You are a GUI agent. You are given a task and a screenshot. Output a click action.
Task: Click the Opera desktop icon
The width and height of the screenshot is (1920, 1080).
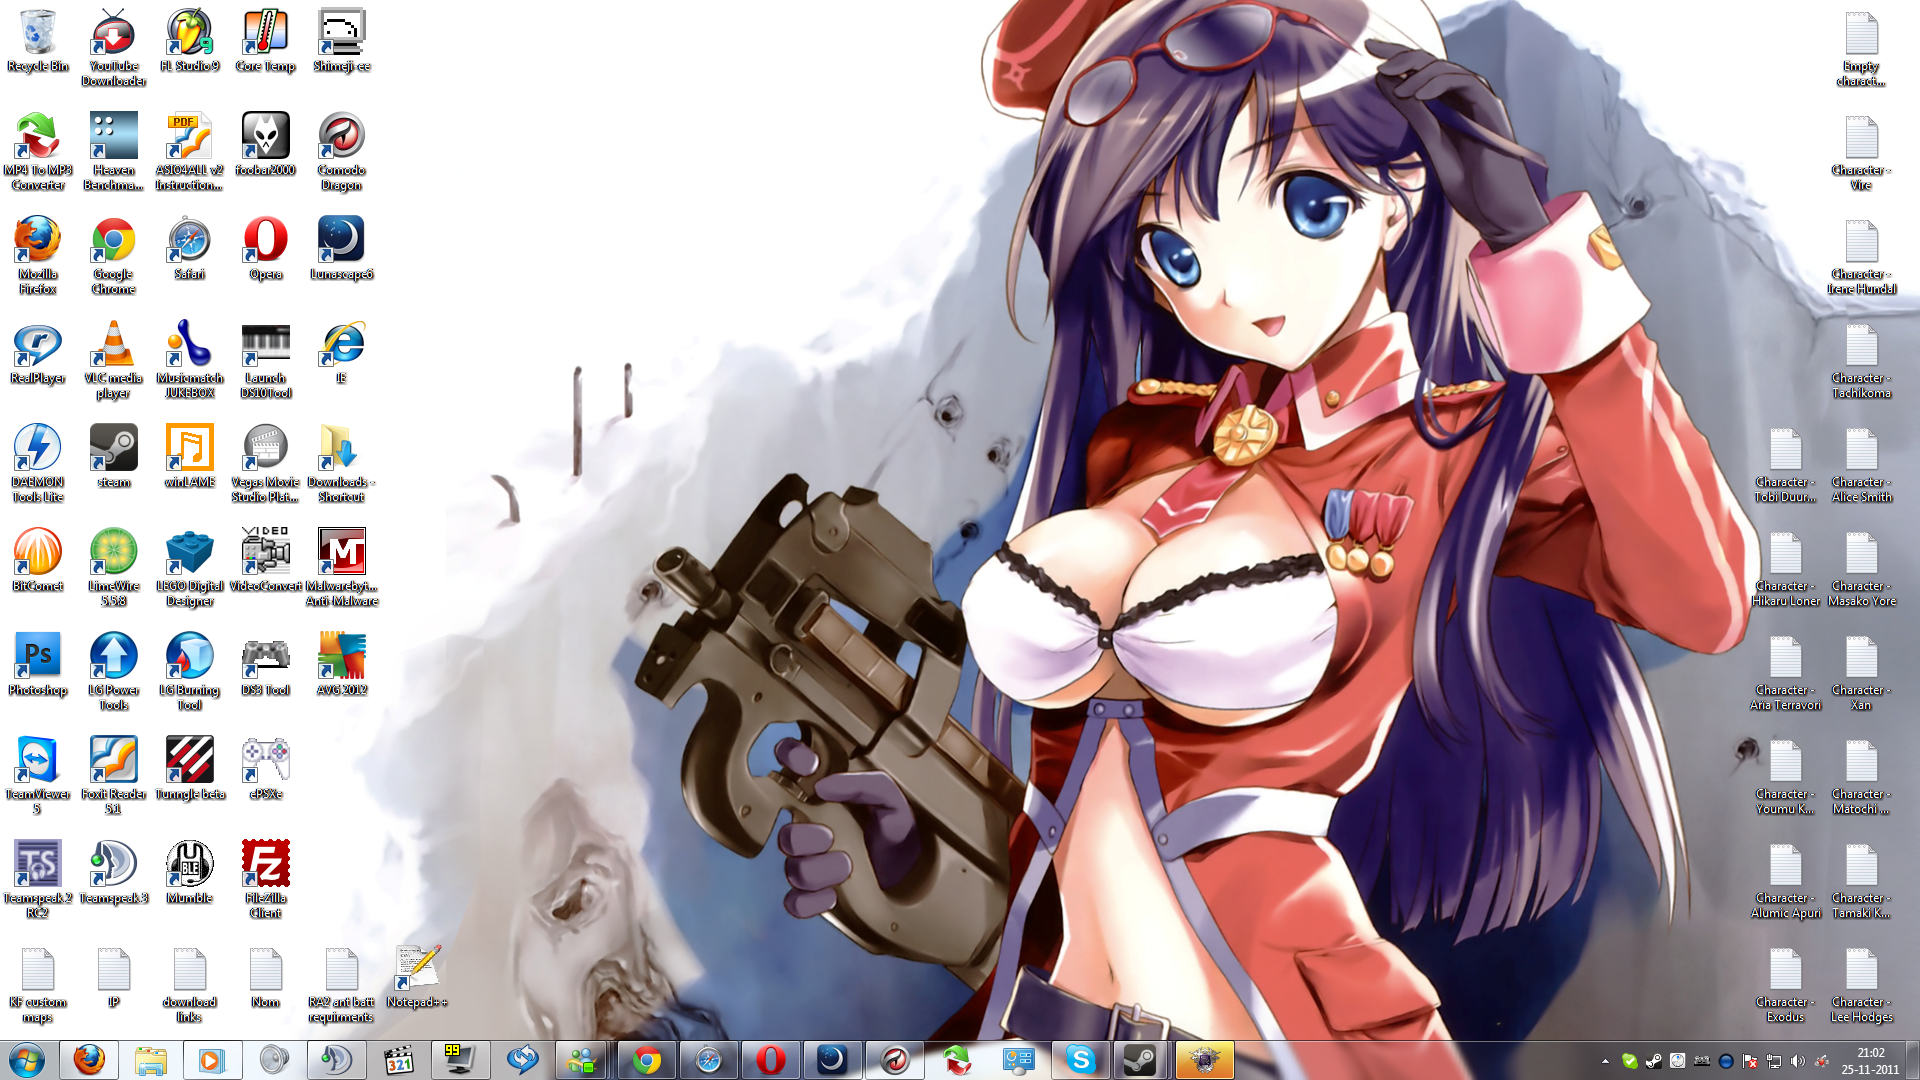266,249
